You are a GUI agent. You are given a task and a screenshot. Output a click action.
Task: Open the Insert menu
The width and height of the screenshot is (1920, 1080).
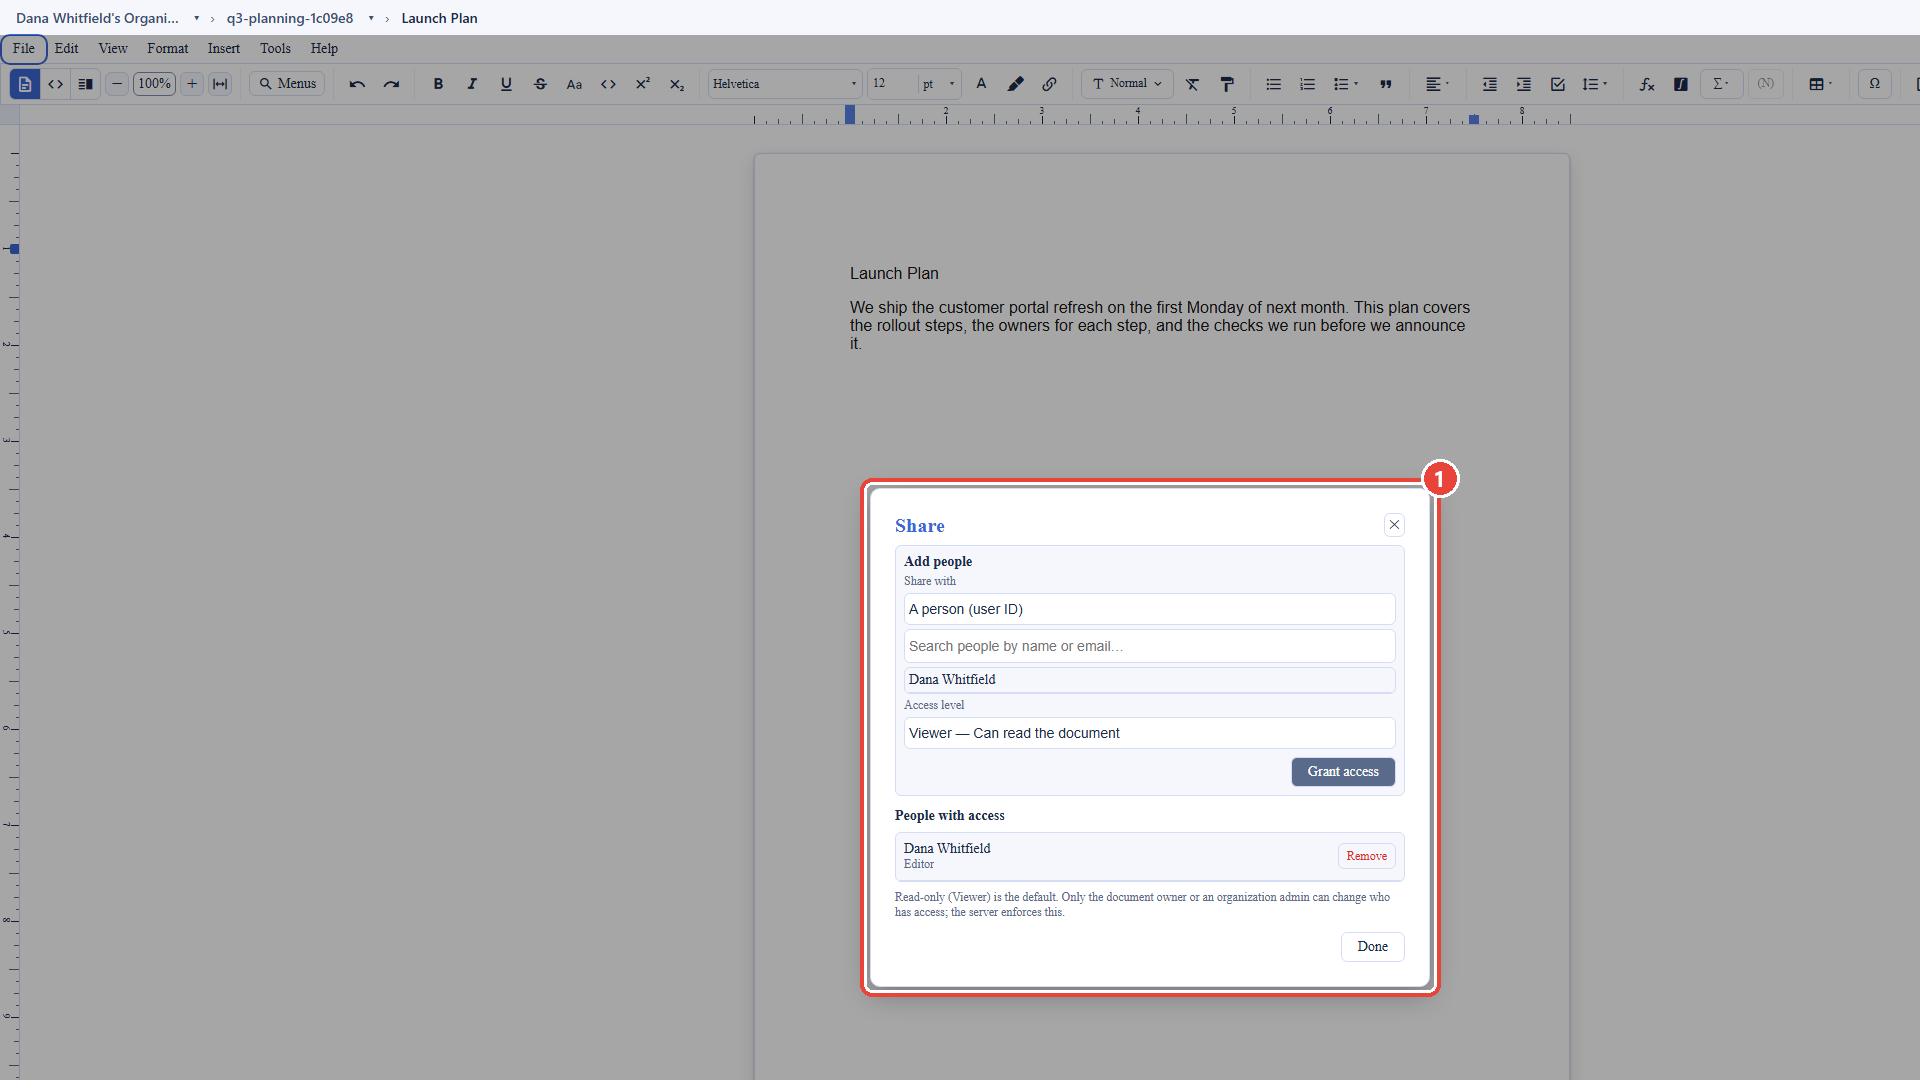(x=224, y=48)
